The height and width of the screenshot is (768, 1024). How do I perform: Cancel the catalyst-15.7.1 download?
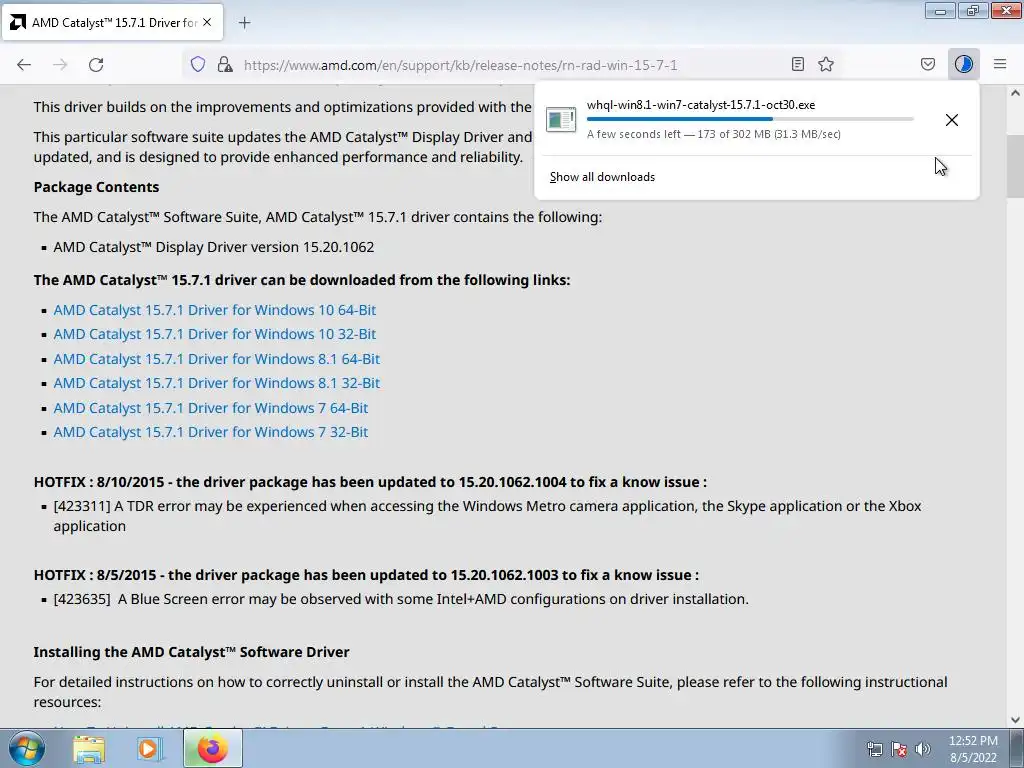pos(952,120)
